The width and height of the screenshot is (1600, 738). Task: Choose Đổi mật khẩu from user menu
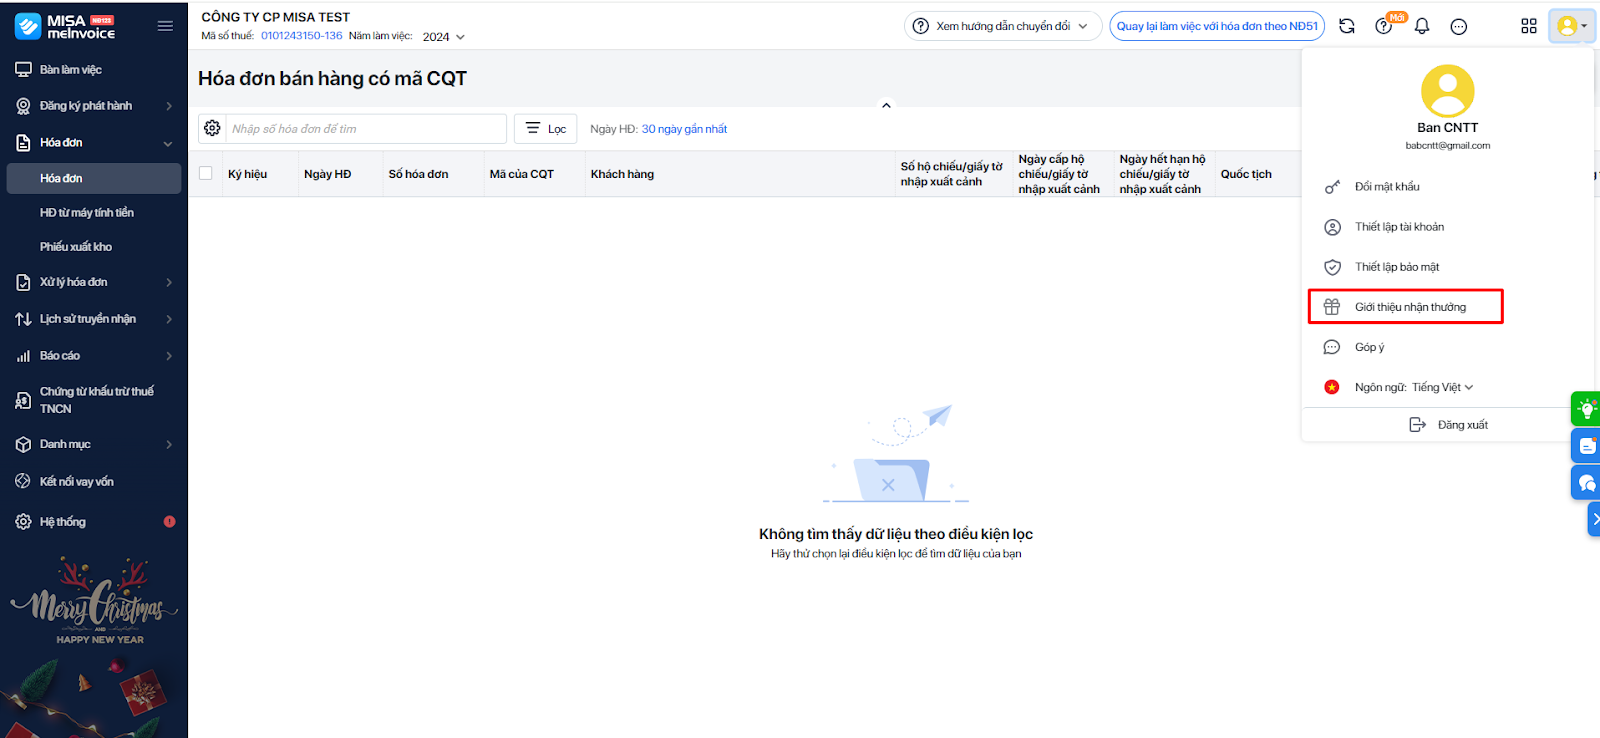point(1386,187)
